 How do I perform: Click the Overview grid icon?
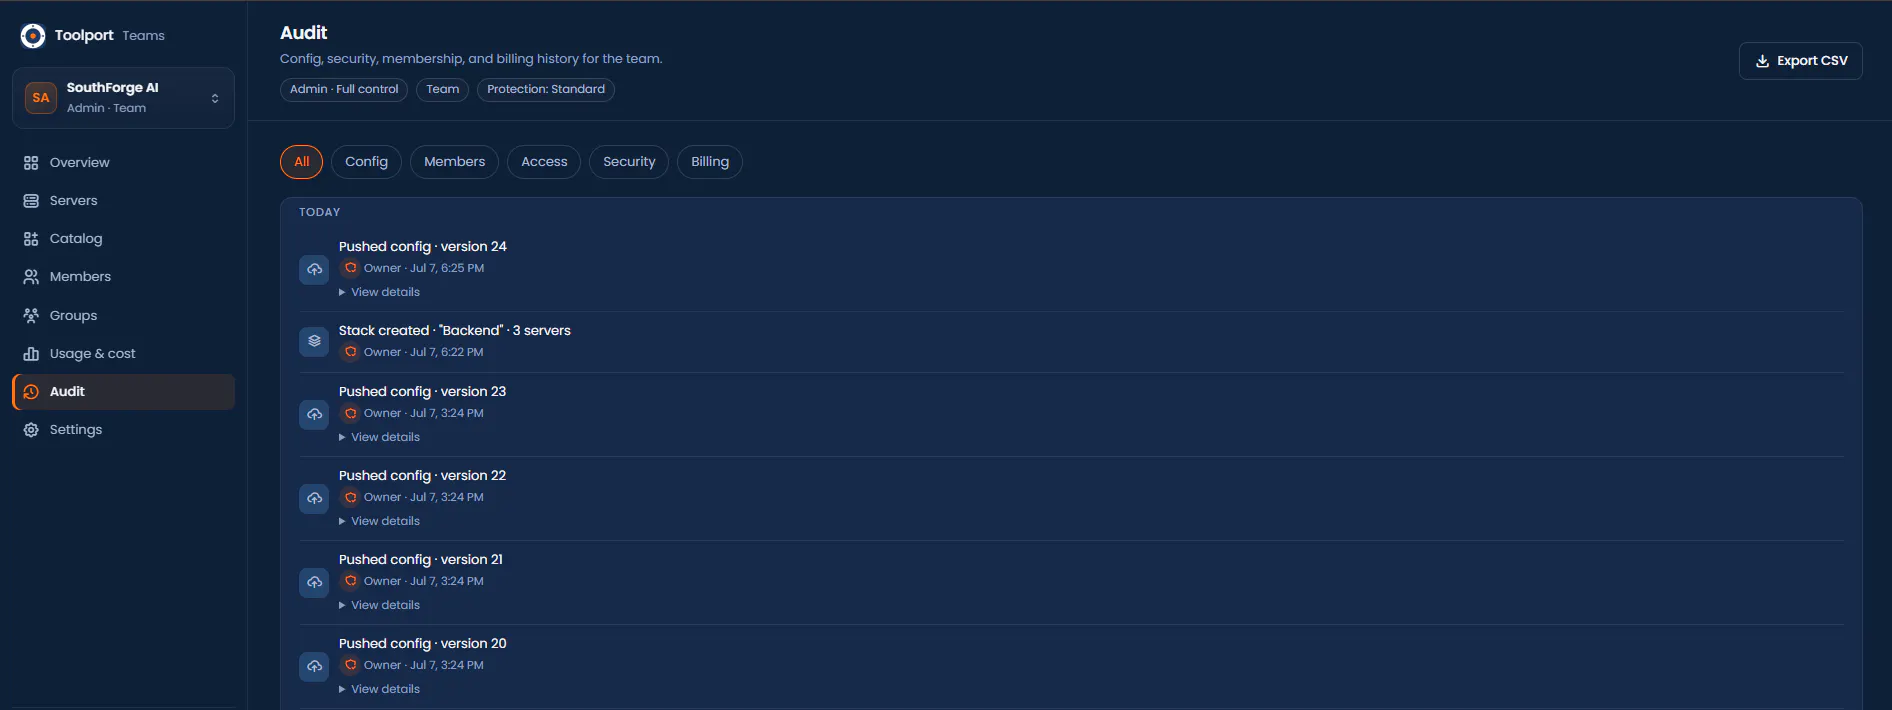[x=31, y=163]
